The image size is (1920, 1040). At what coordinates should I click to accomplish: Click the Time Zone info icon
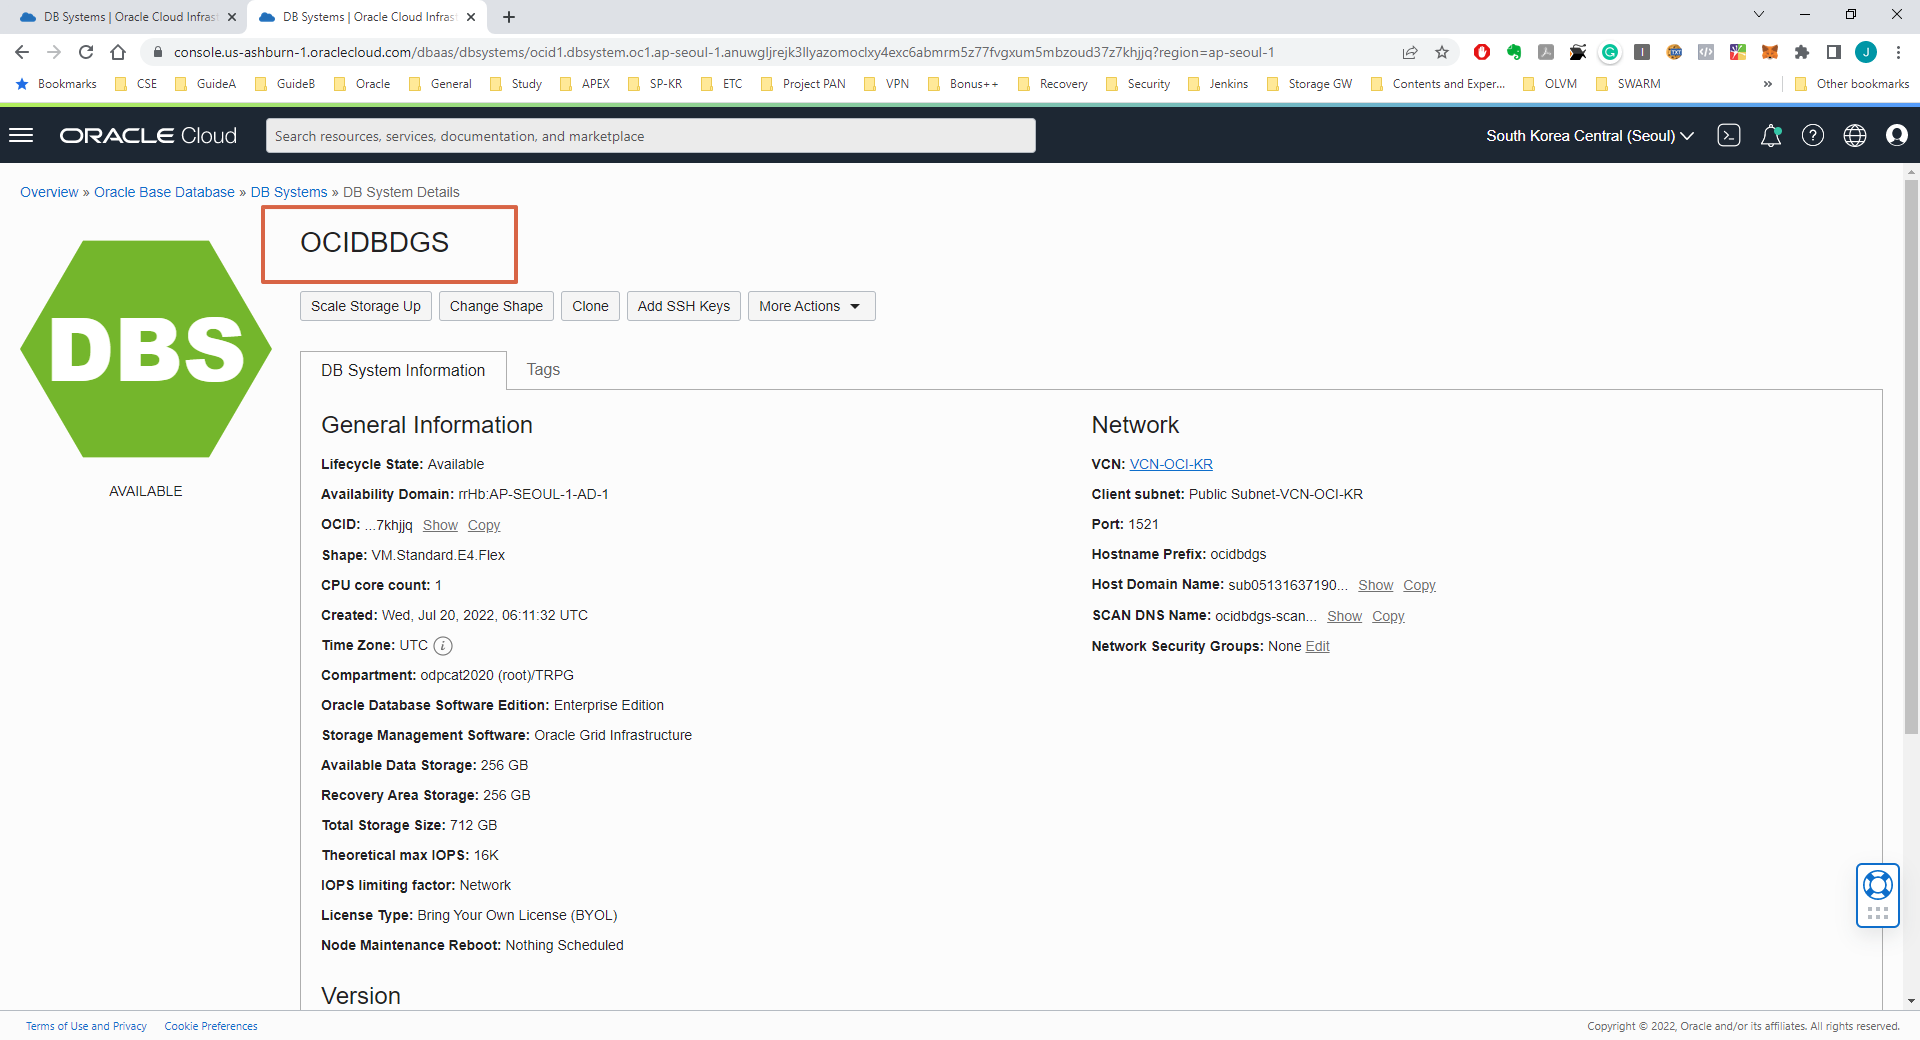coord(443,646)
